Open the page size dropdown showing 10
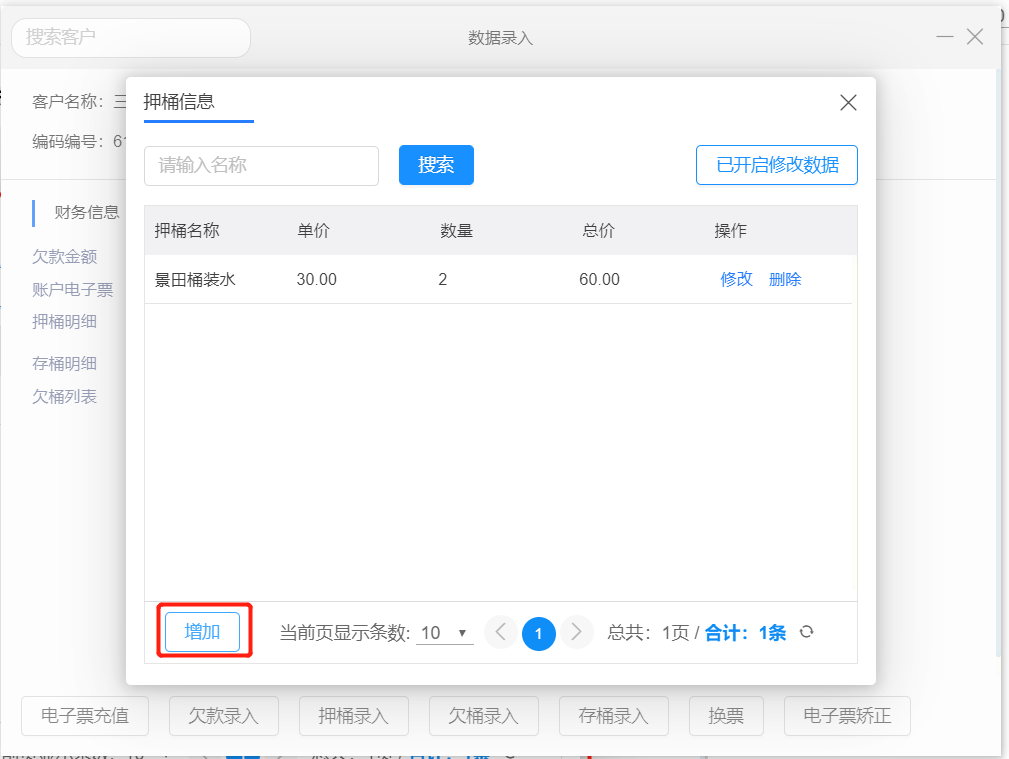The width and height of the screenshot is (1009, 759). pyautogui.click(x=445, y=633)
